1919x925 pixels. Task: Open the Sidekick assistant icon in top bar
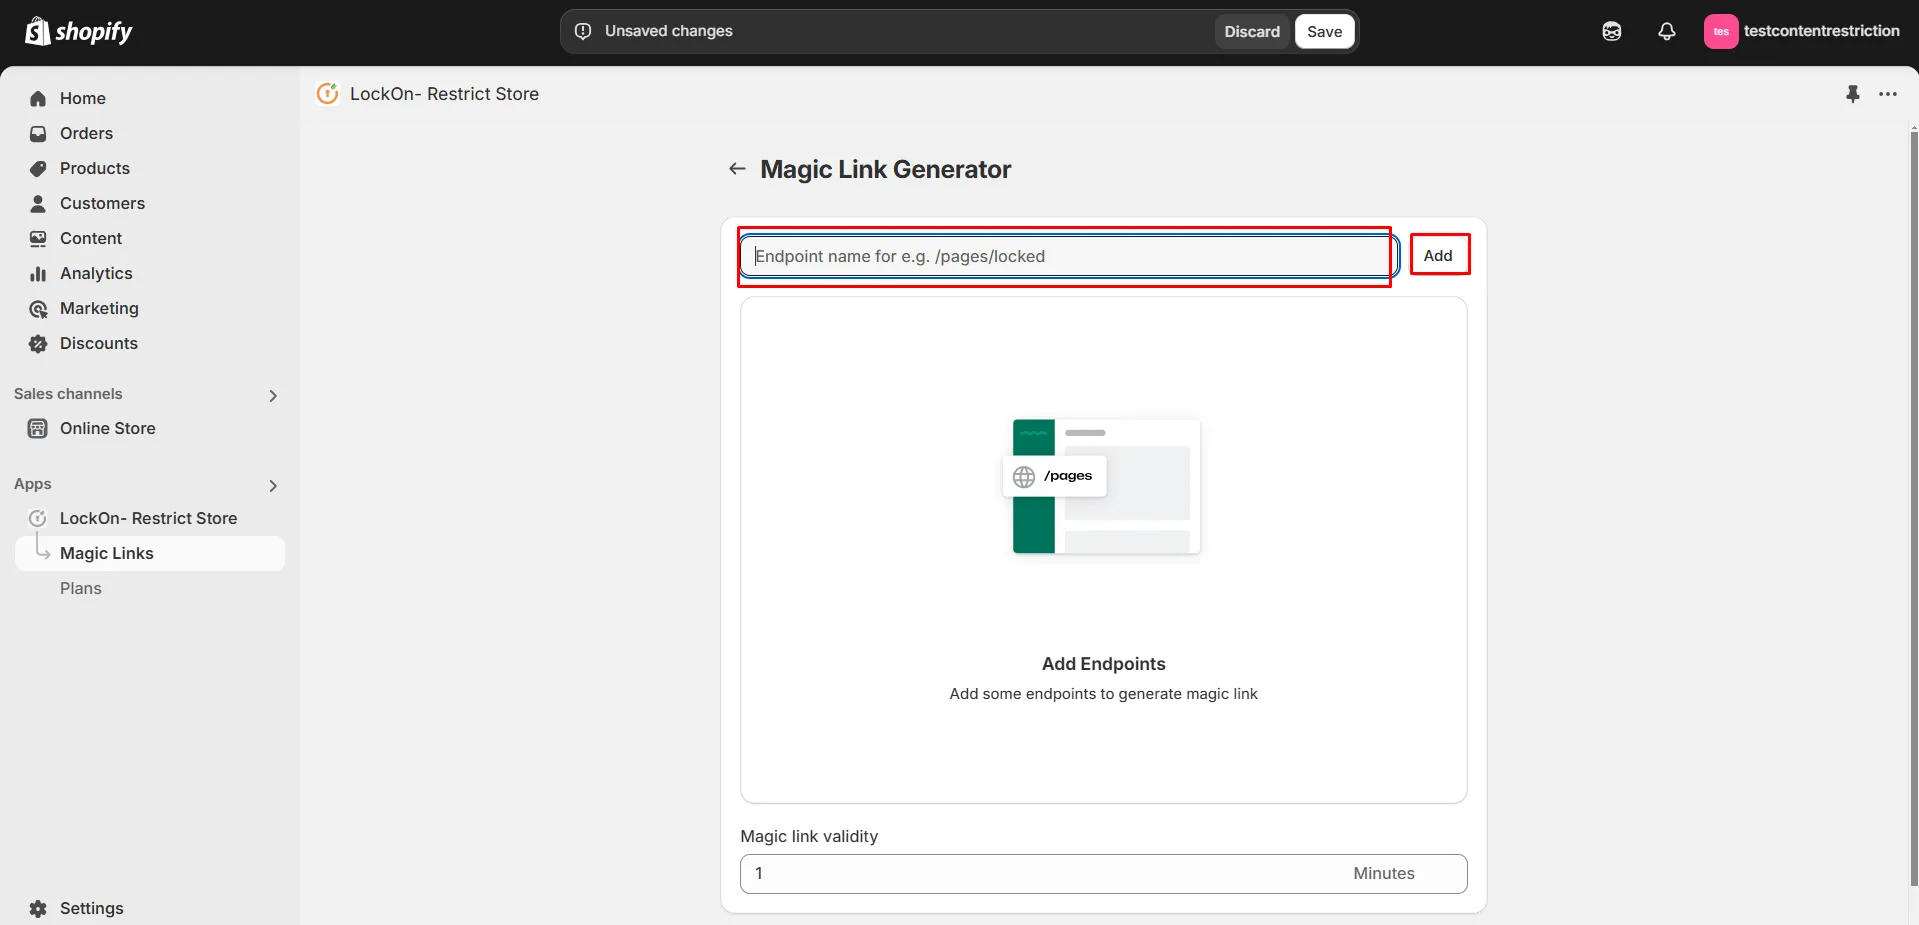point(1612,31)
